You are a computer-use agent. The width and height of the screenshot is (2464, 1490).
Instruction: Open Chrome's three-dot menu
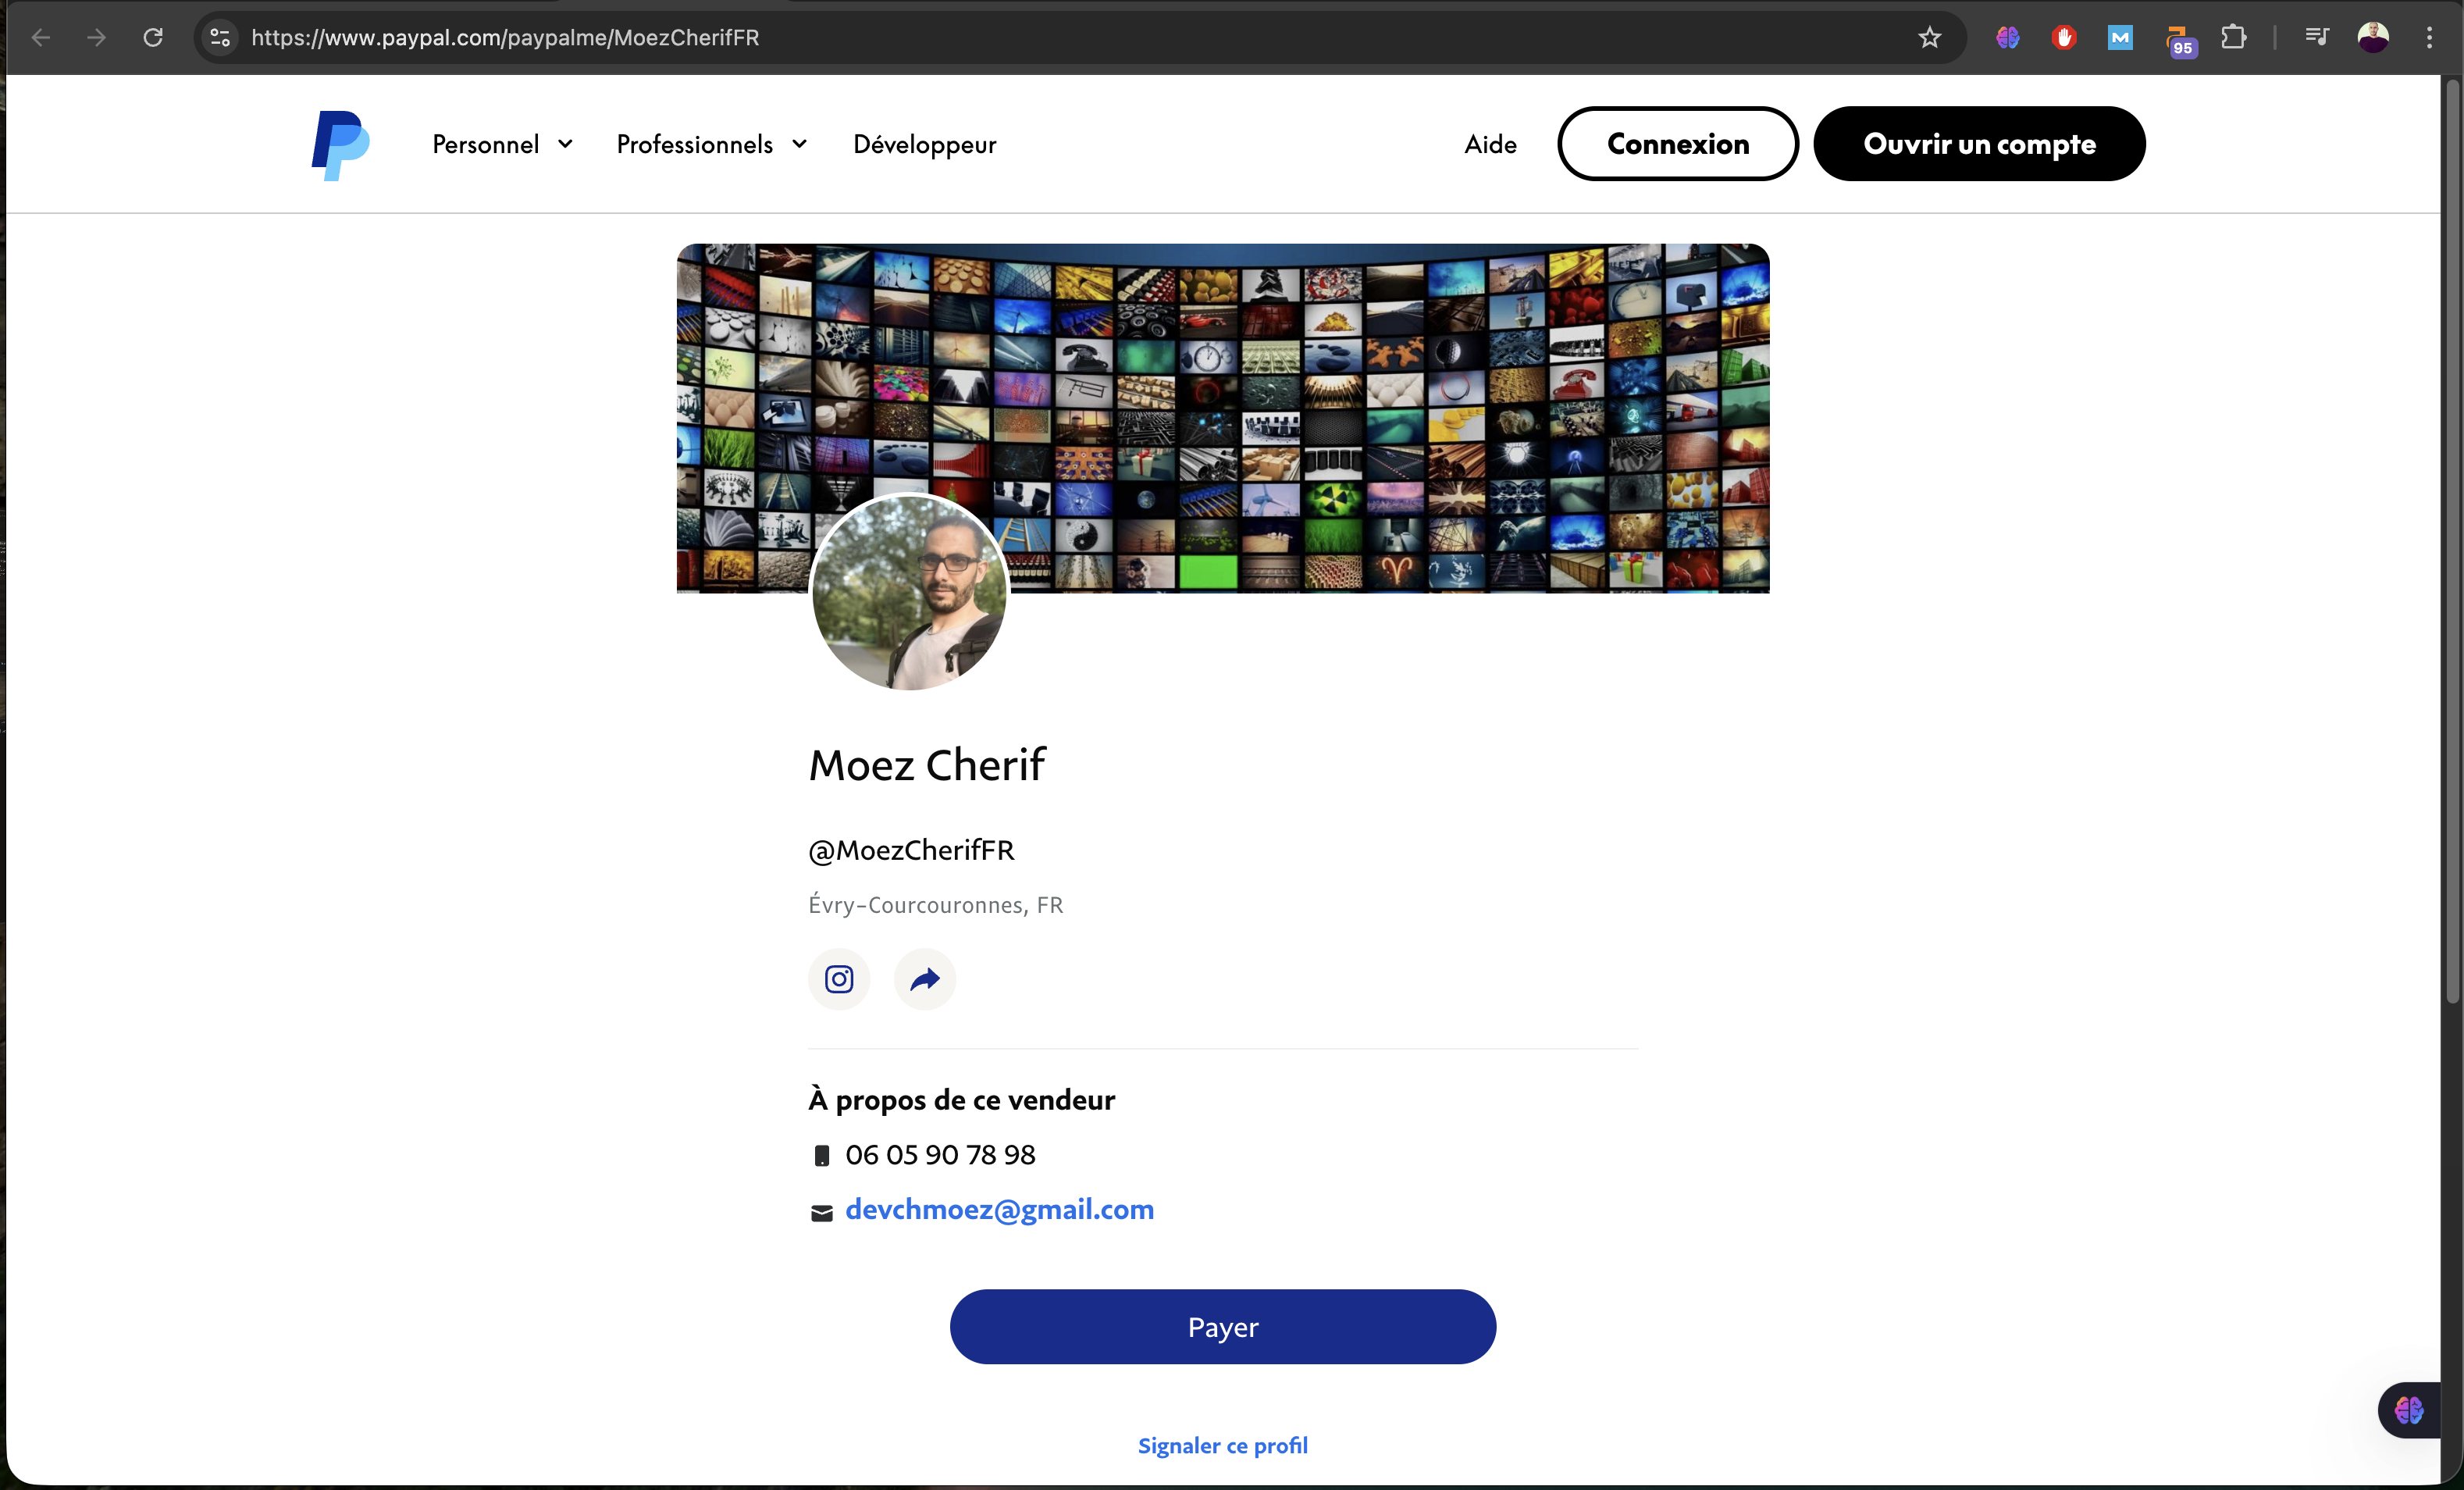[x=2430, y=37]
